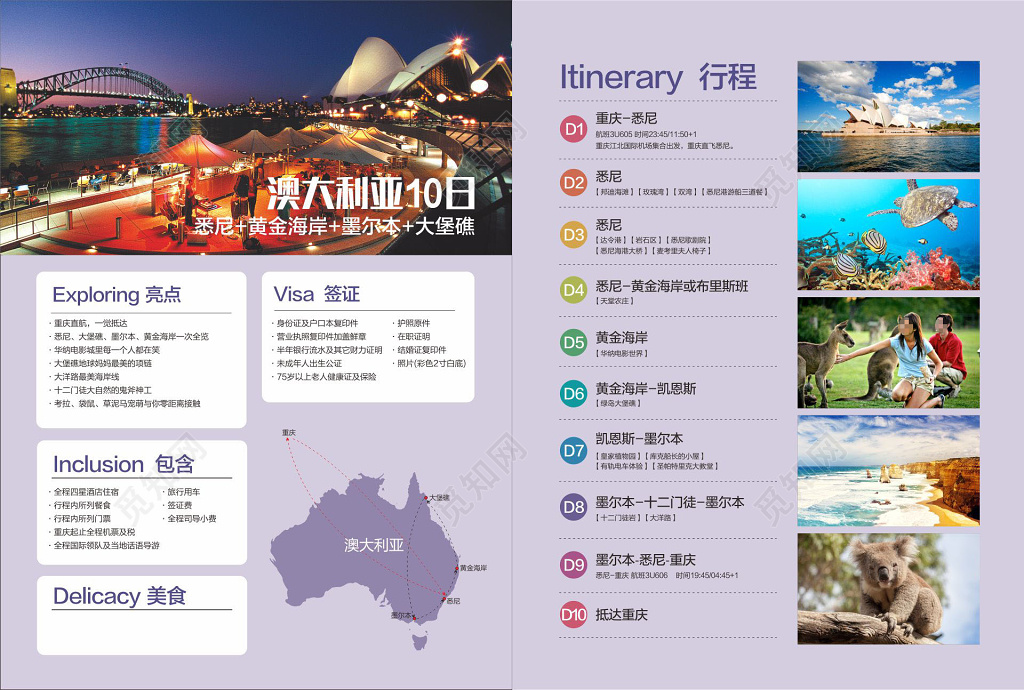This screenshot has width=1024, height=690.
Task: Click the purple D8 day badge
Action: pyautogui.click(x=573, y=507)
